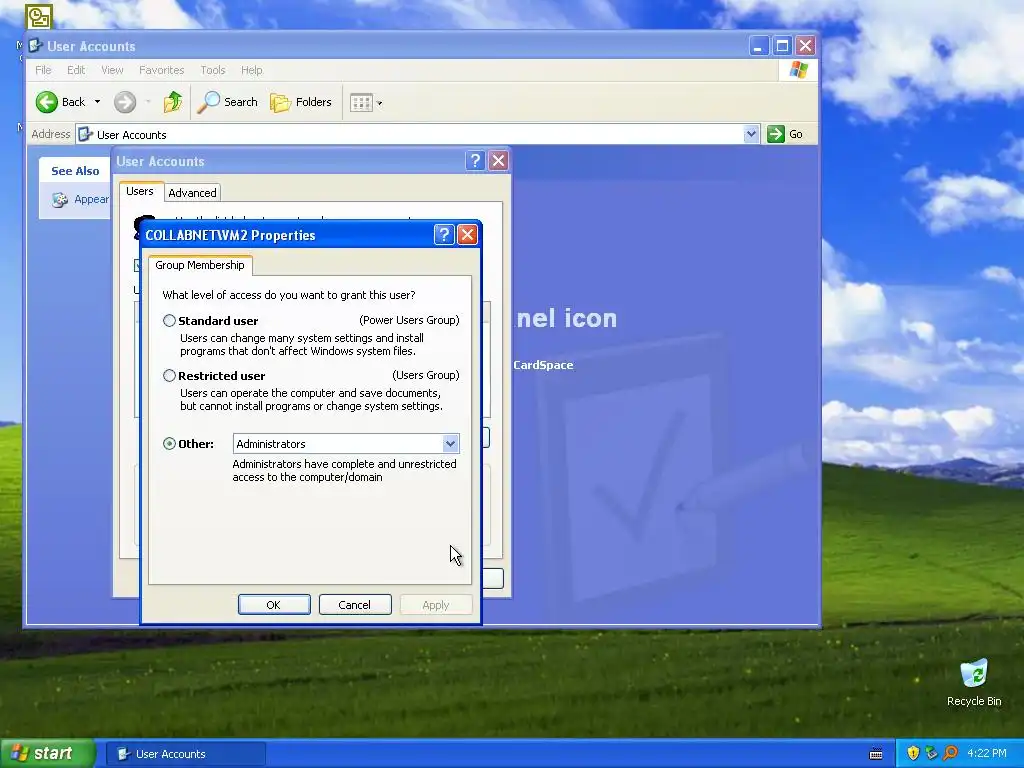Viewport: 1024px width, 768px height.
Task: Confirm with the OK button
Action: (274, 605)
